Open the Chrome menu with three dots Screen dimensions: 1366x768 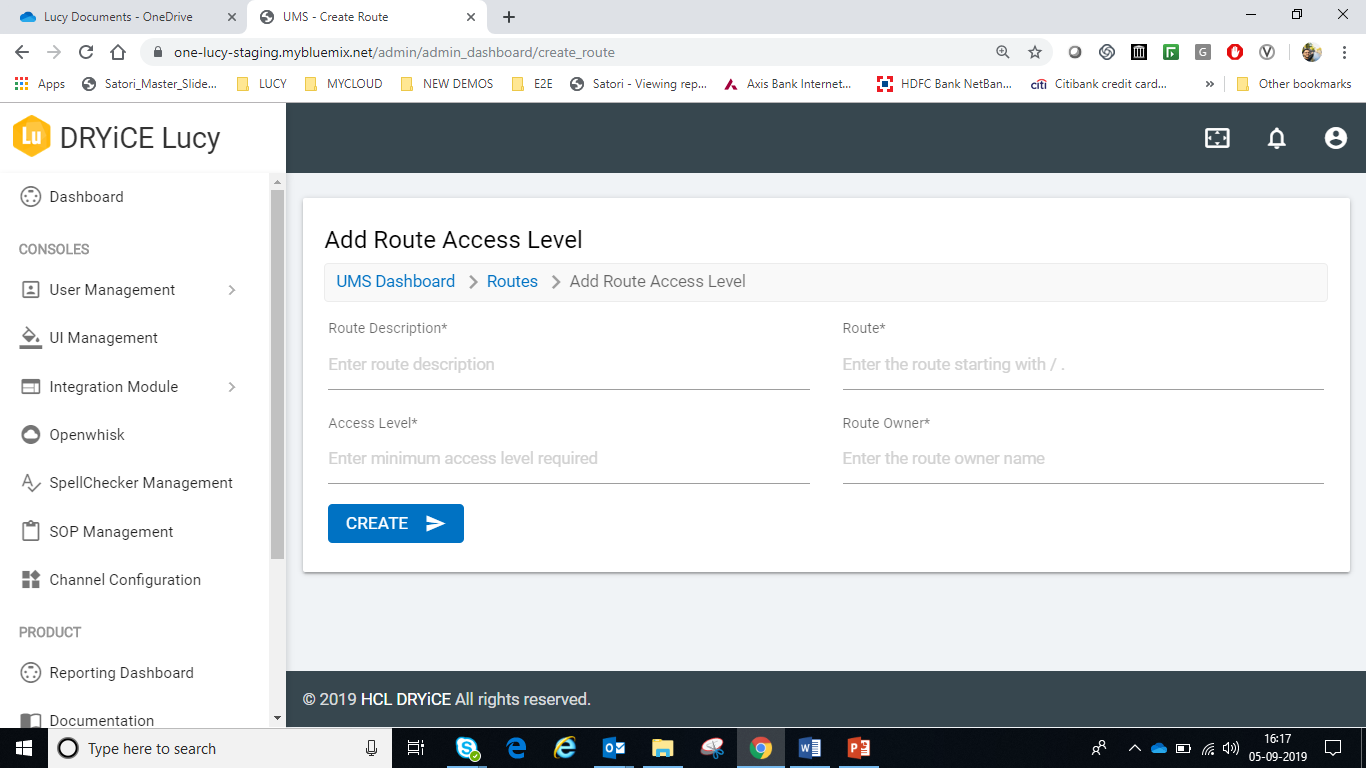(1345, 52)
